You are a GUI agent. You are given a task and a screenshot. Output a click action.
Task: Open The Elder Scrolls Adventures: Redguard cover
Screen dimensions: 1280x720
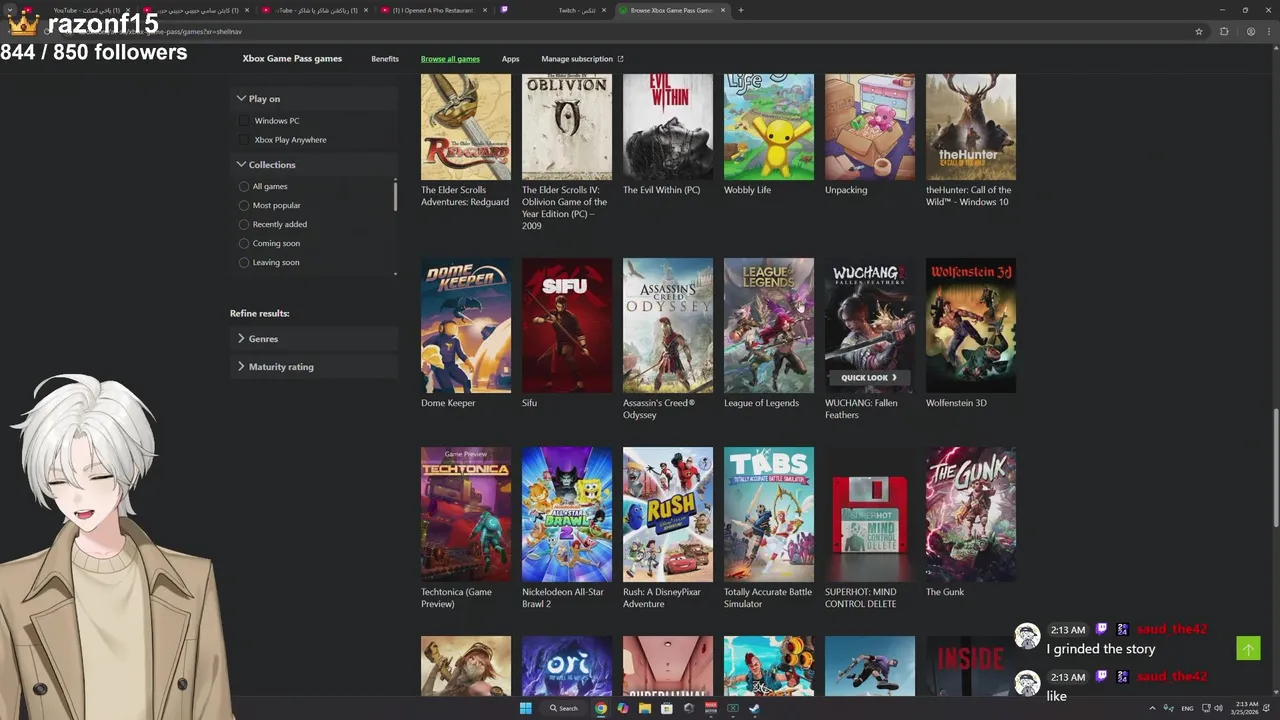[466, 127]
